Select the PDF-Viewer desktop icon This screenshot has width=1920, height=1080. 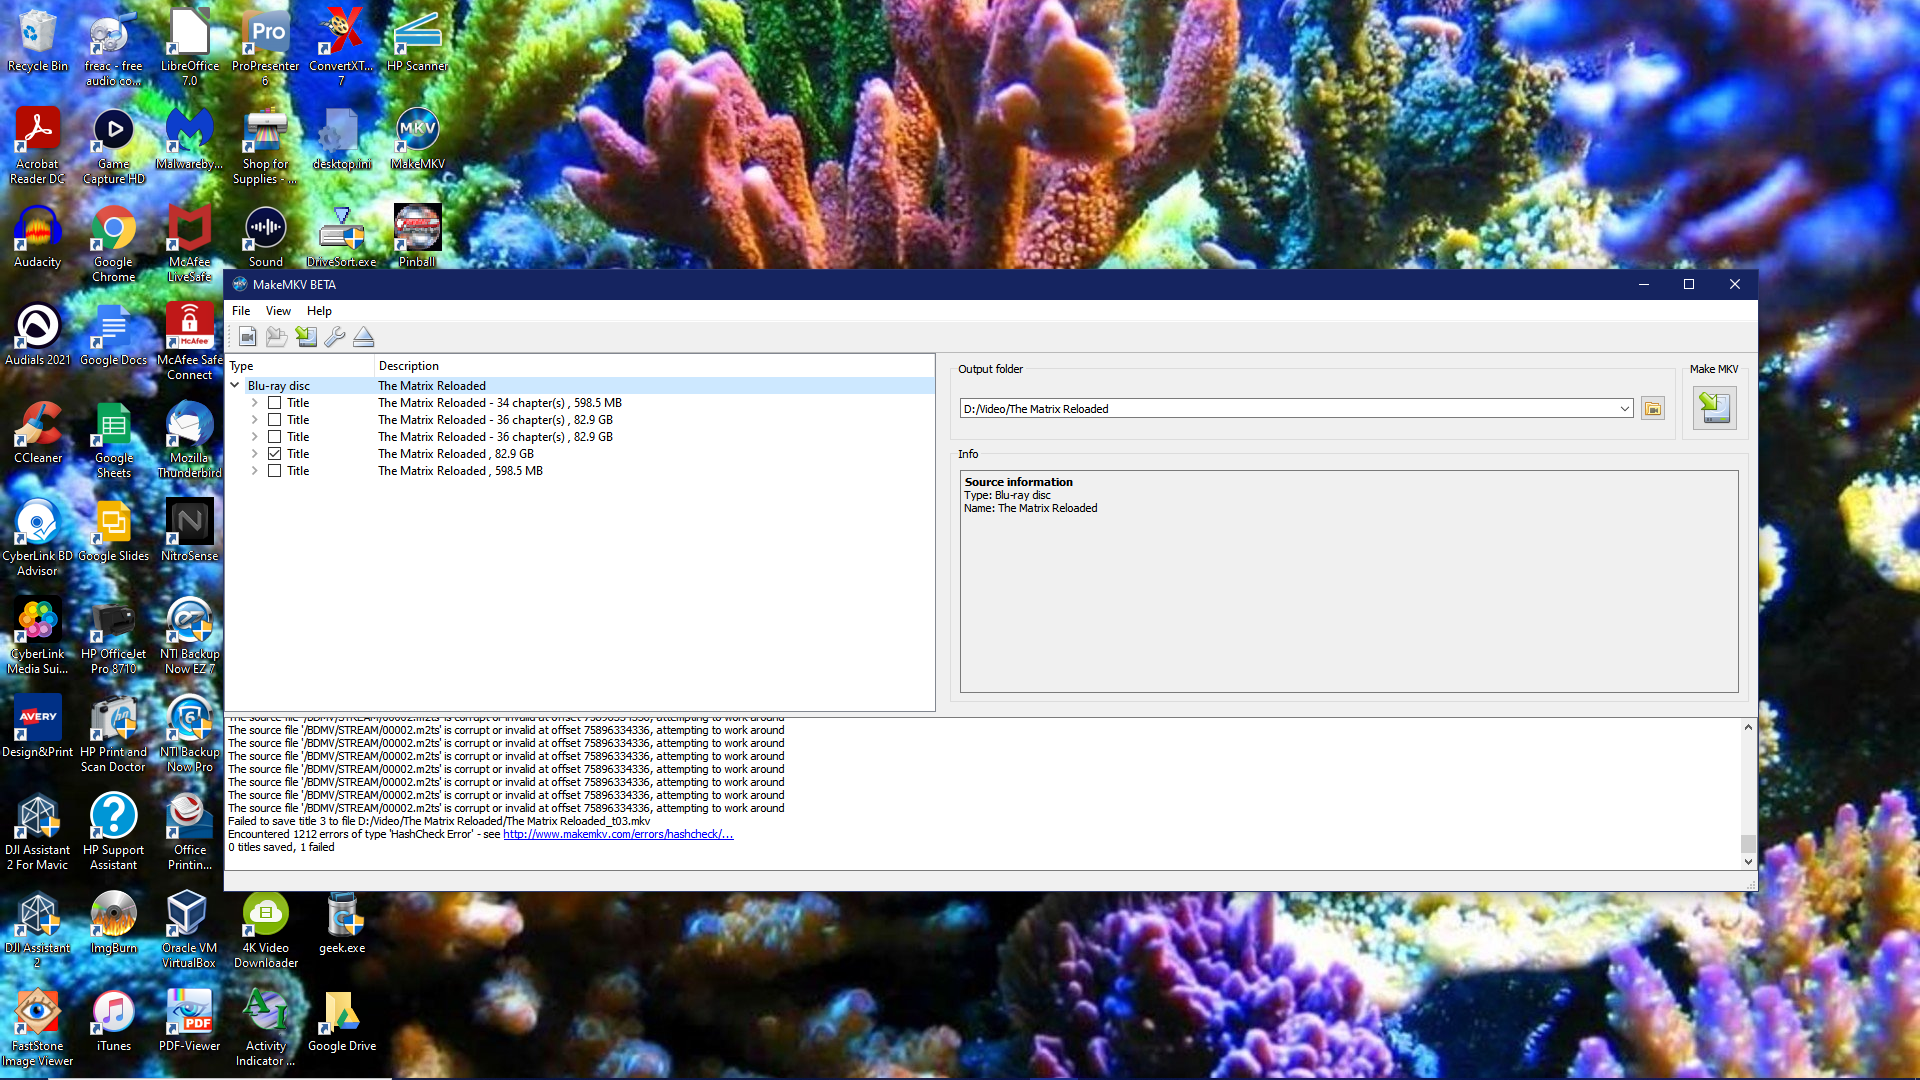[190, 1021]
